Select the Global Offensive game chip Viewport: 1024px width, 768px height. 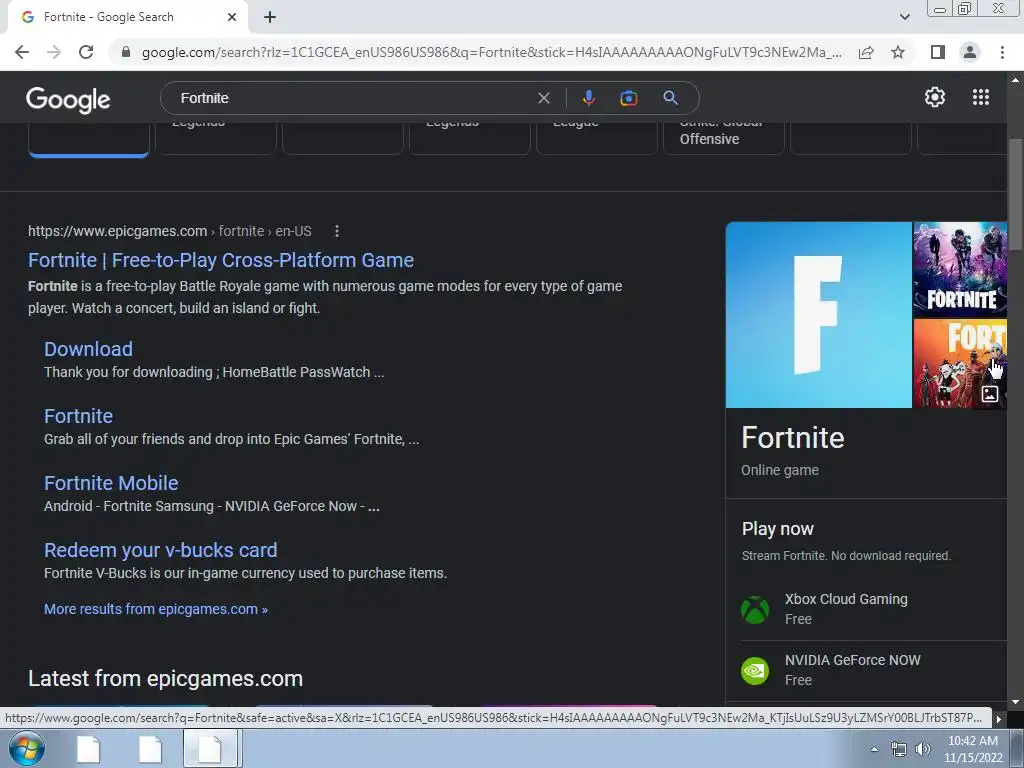(x=724, y=138)
